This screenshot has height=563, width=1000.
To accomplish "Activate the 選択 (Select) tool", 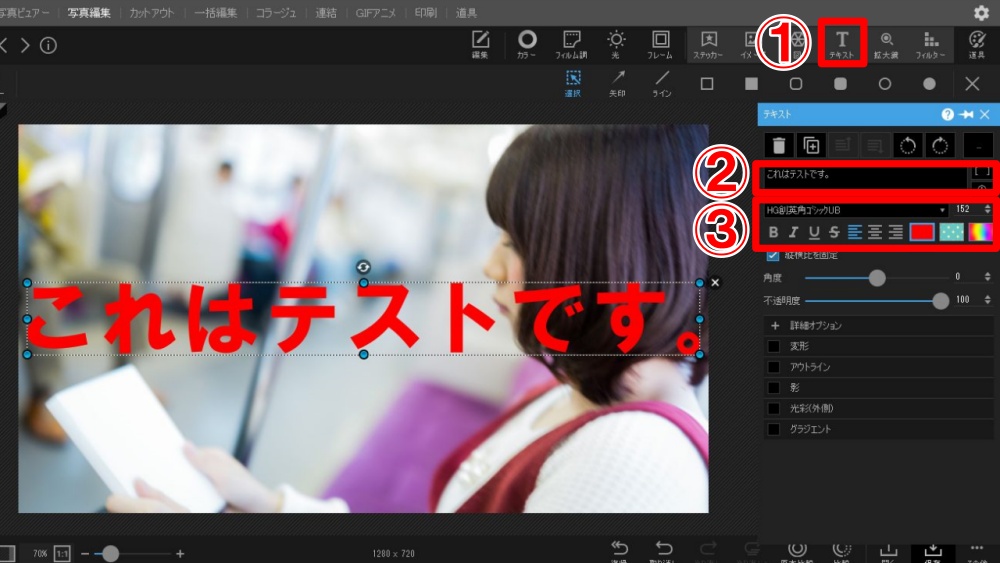I will (573, 84).
